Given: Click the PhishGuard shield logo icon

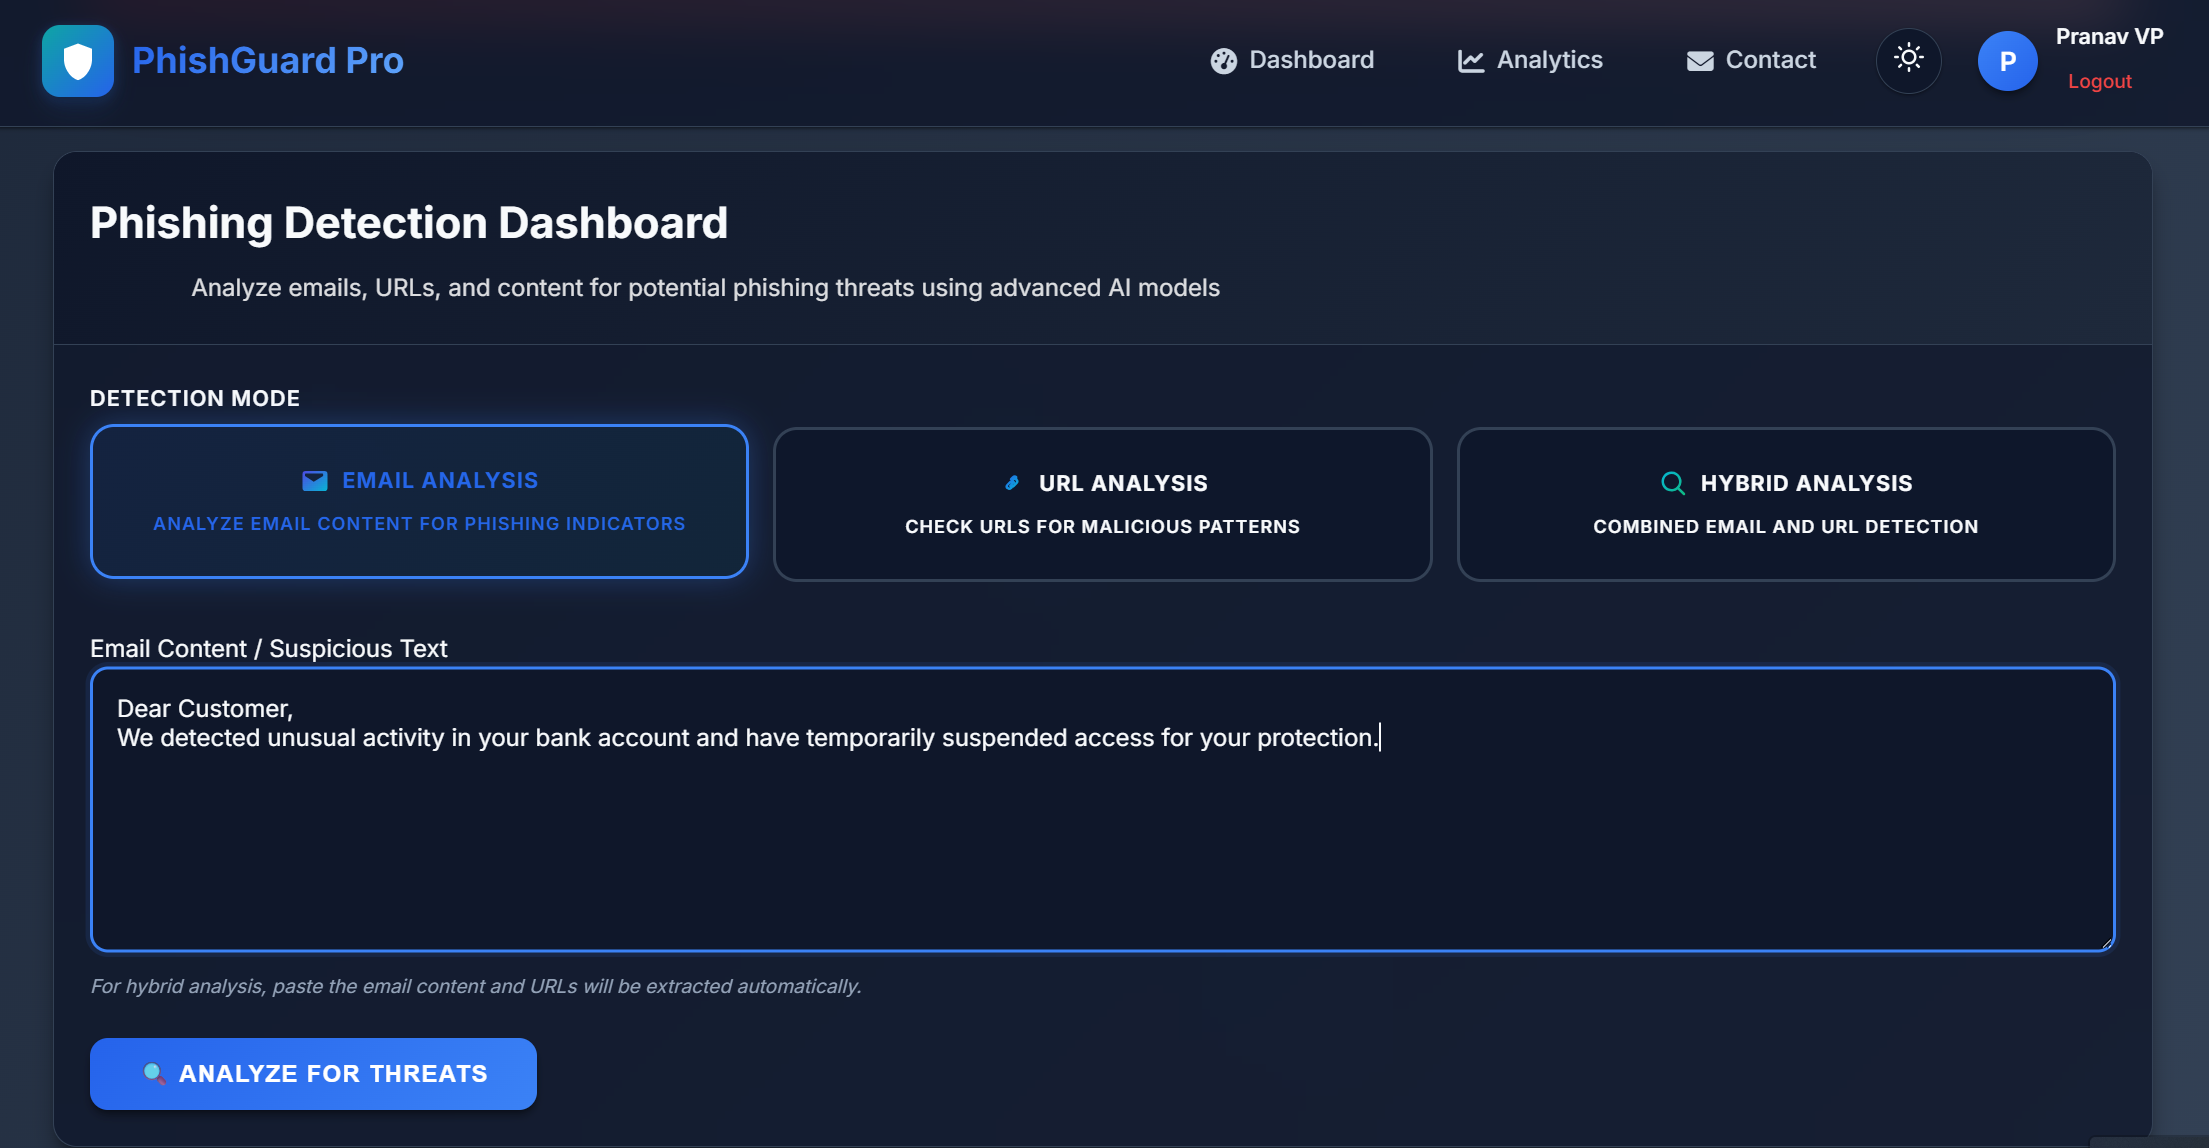Looking at the screenshot, I should [78, 61].
